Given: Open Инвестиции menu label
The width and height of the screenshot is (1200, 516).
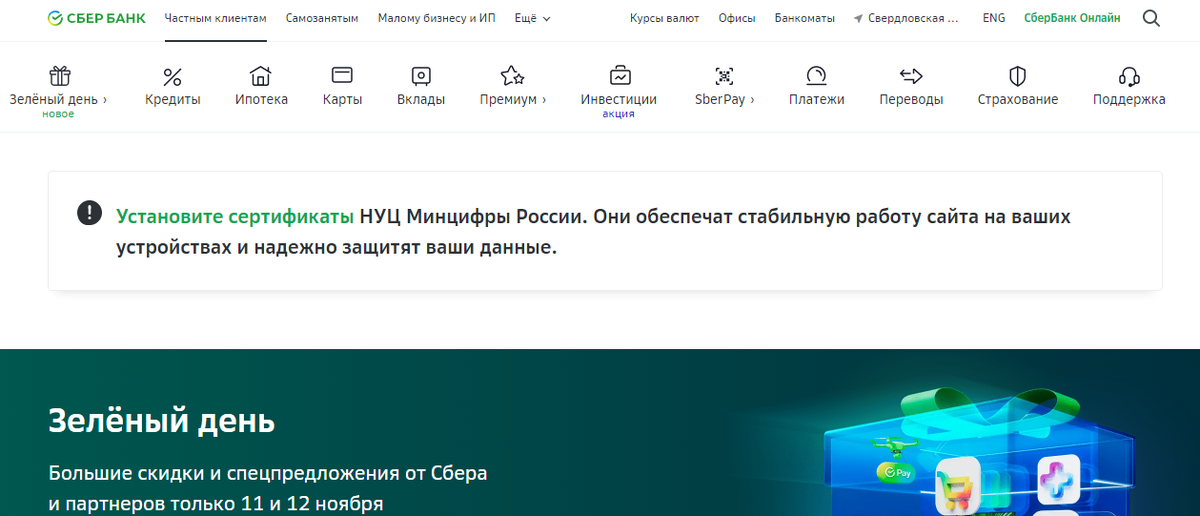Looking at the screenshot, I should point(619,99).
